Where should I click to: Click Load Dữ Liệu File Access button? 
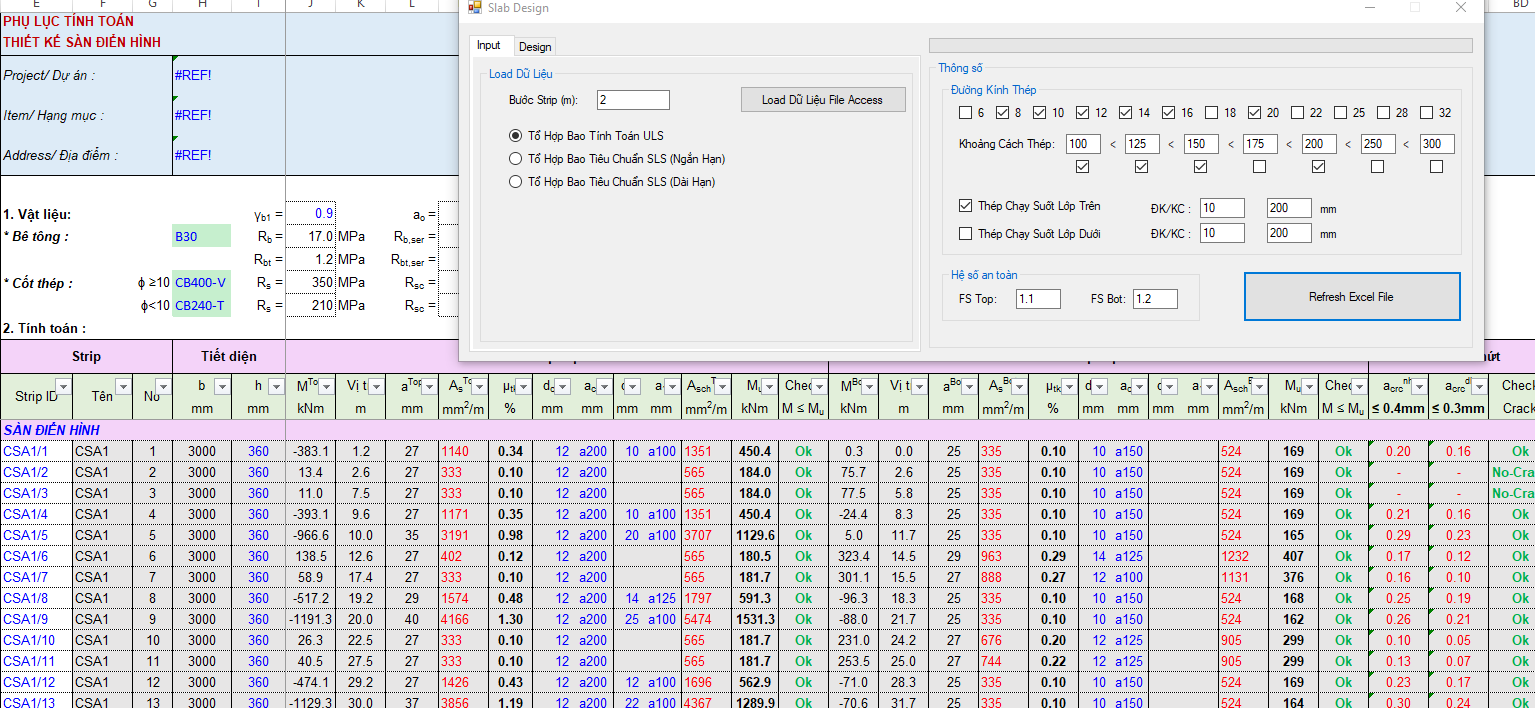point(822,100)
